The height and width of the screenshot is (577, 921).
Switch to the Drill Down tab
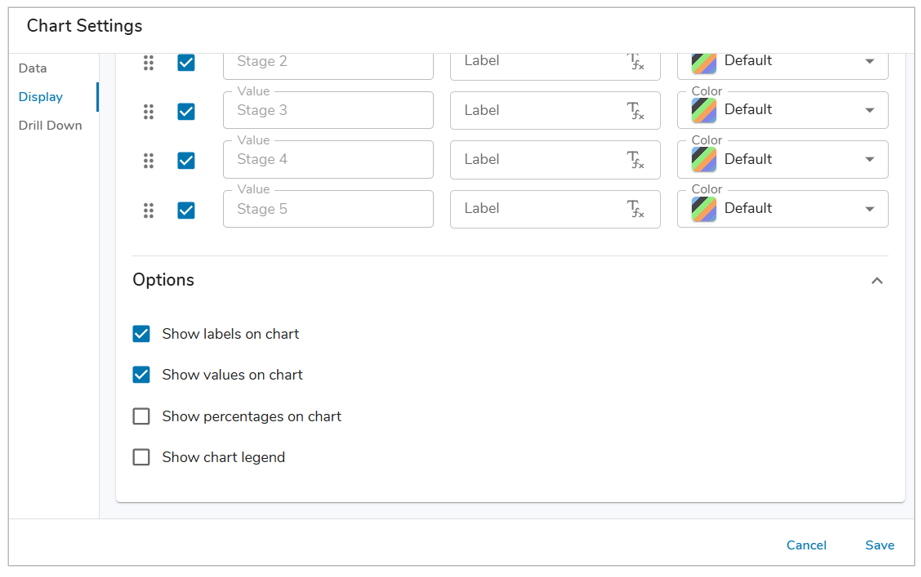click(x=50, y=126)
